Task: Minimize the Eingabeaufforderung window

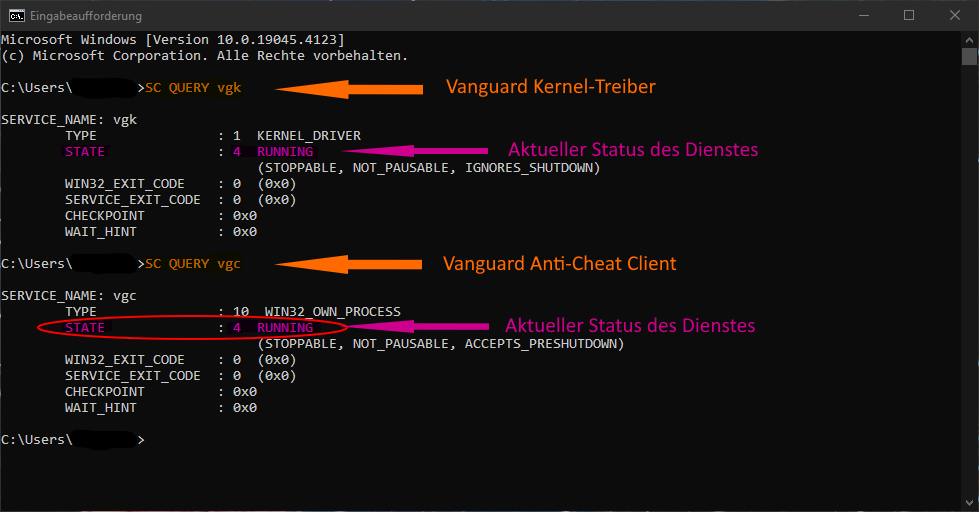Action: tap(864, 16)
